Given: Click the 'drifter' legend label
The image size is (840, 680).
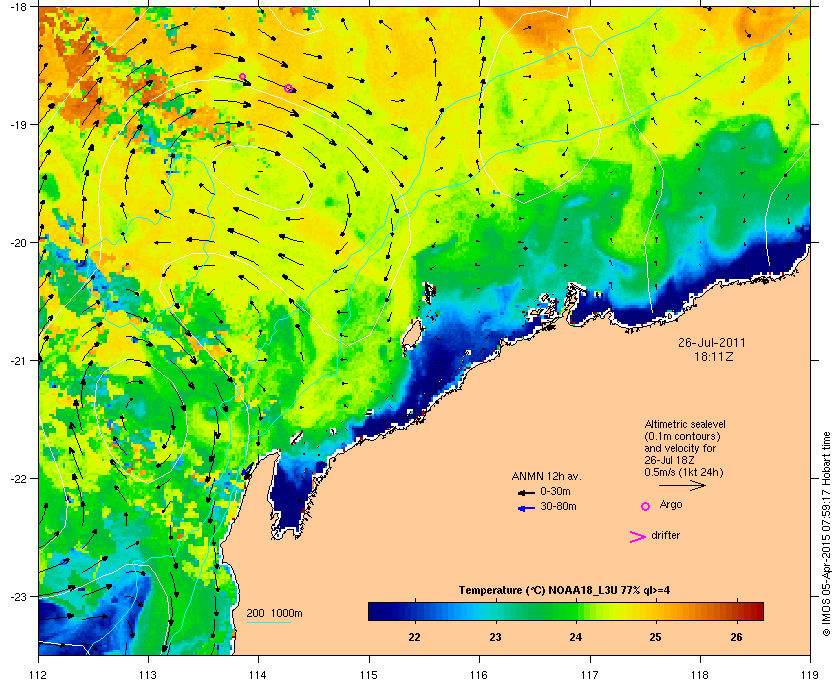Looking at the screenshot, I should (x=665, y=535).
